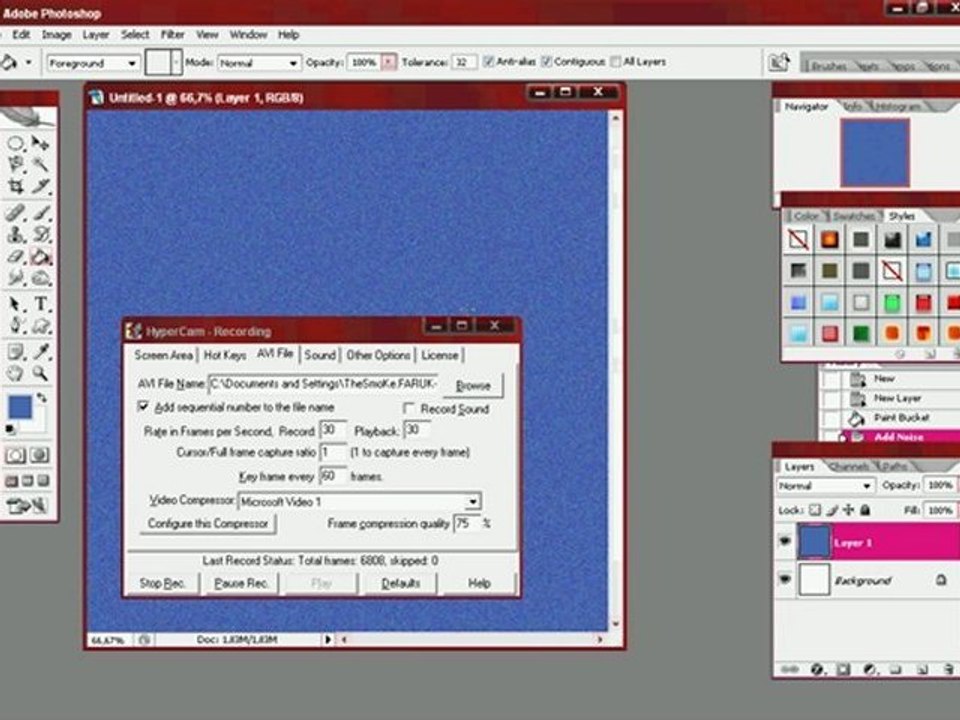Viewport: 960px width, 720px height.
Task: Open the pattern picker dropdown arrow
Action: point(176,62)
